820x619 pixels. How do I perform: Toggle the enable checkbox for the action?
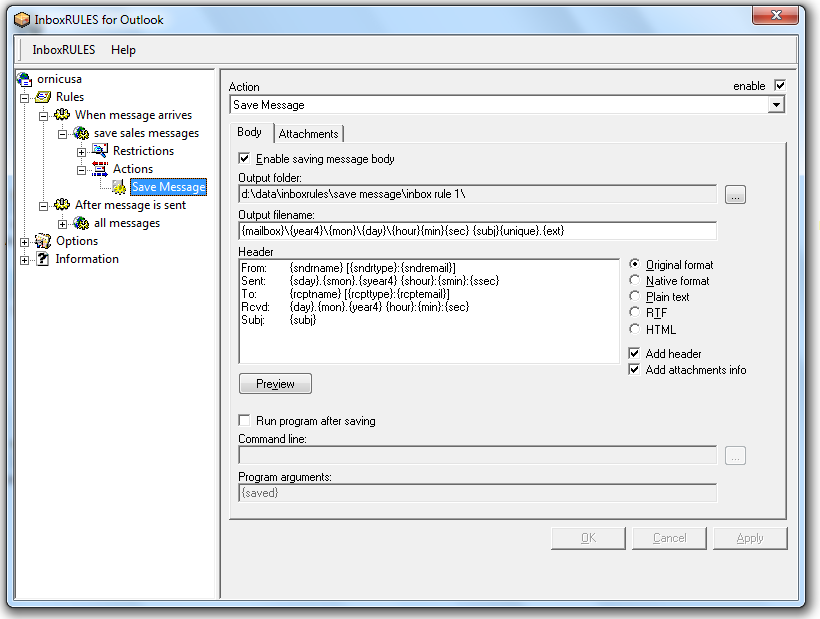pyautogui.click(x=779, y=85)
